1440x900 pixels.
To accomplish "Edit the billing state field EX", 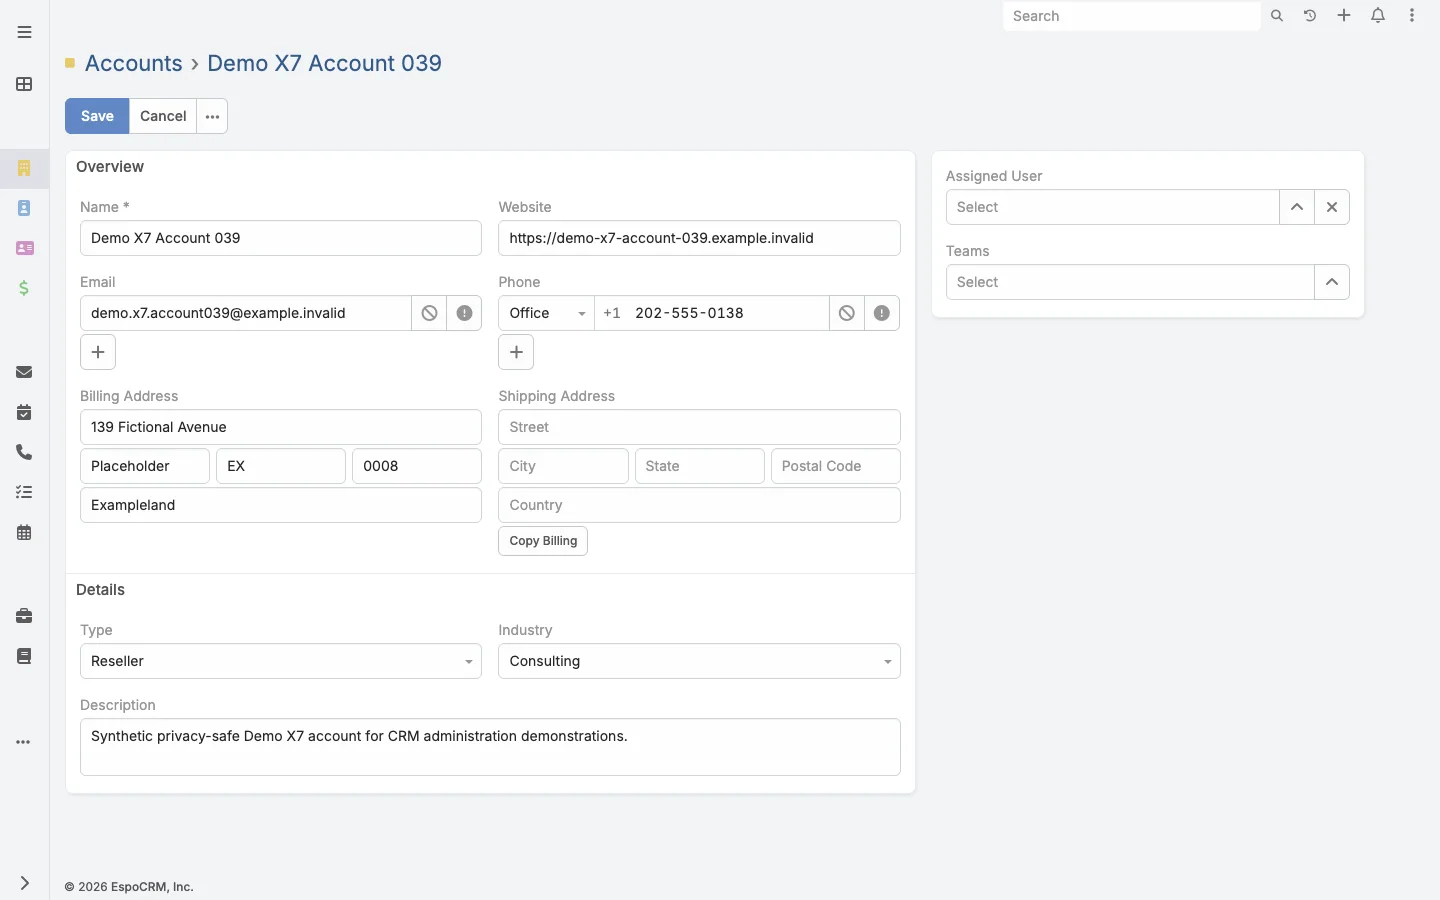I will (x=281, y=466).
